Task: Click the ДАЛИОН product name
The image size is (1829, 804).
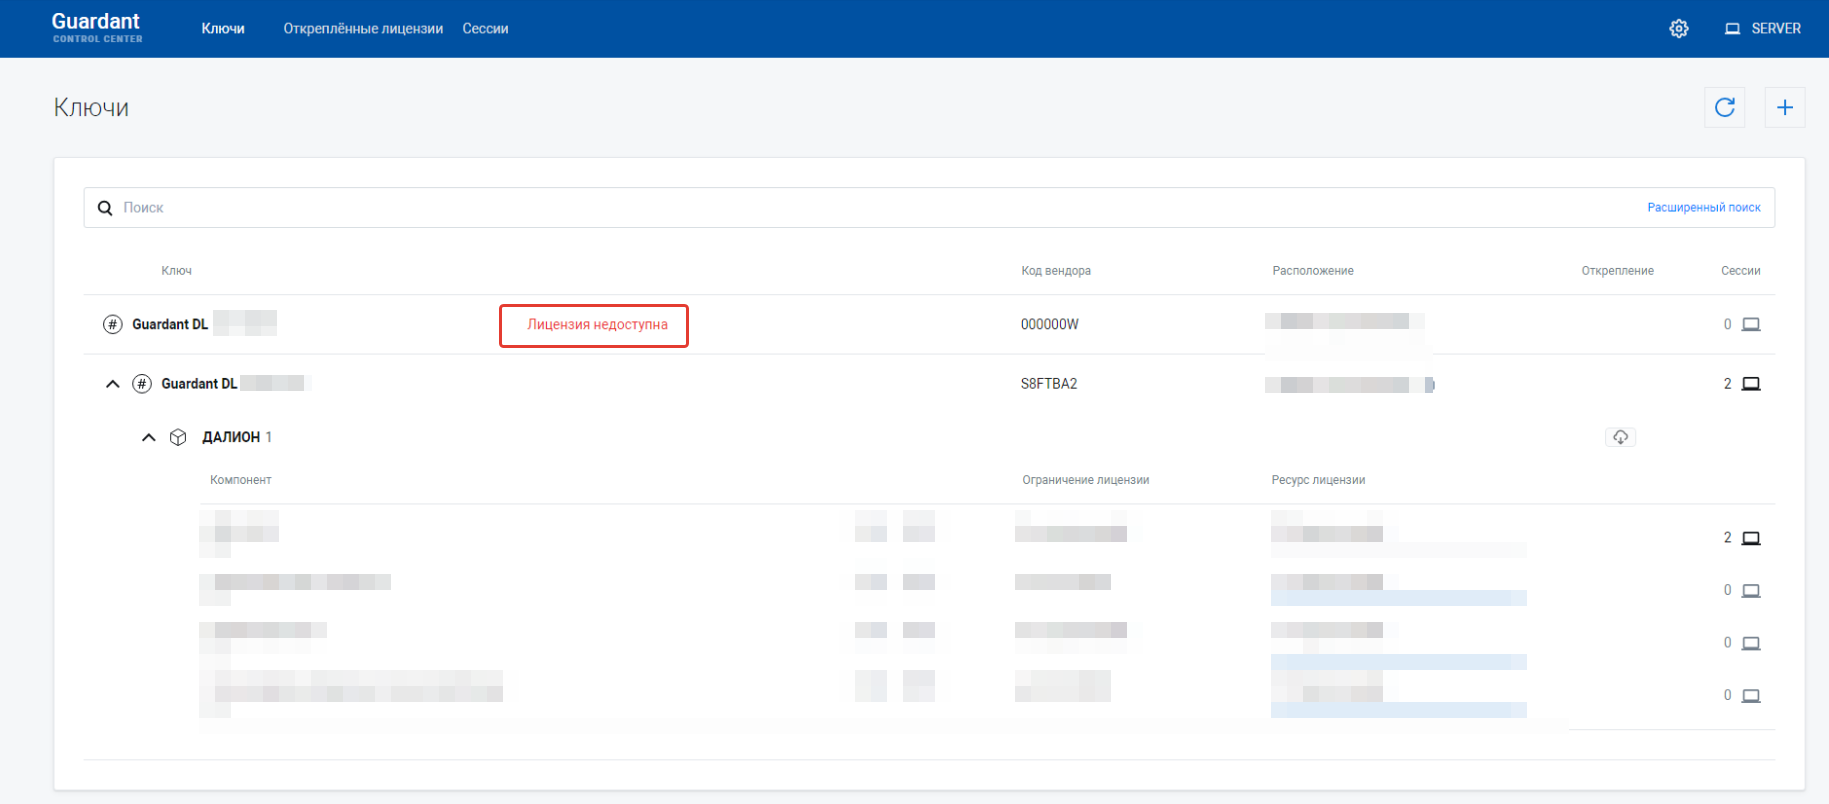Action: tap(231, 437)
